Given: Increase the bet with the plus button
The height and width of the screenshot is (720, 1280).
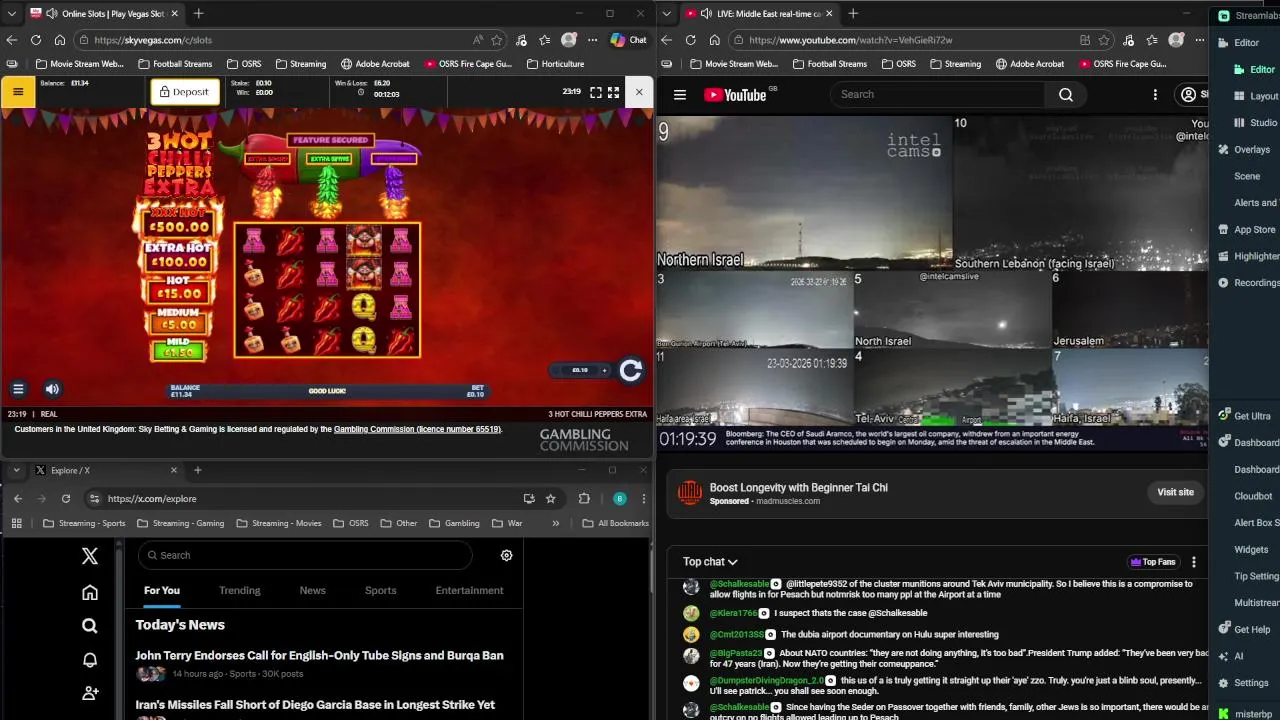Looking at the screenshot, I should pyautogui.click(x=604, y=370).
